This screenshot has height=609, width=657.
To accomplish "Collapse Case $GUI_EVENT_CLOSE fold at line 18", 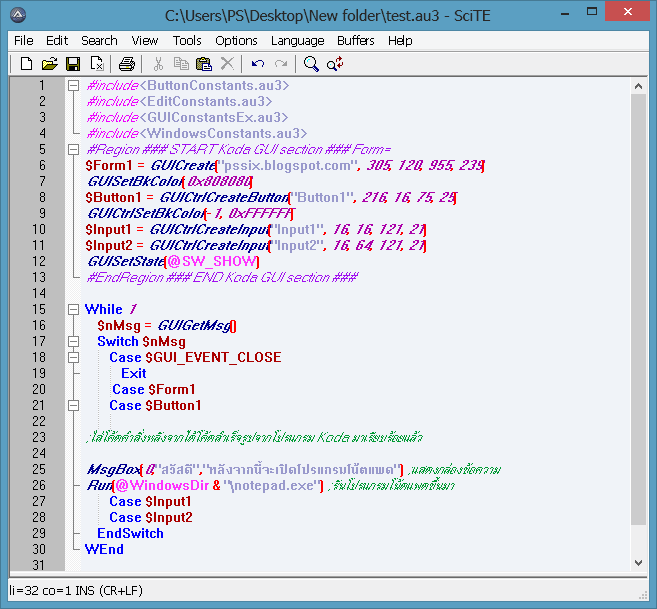I will [x=73, y=358].
